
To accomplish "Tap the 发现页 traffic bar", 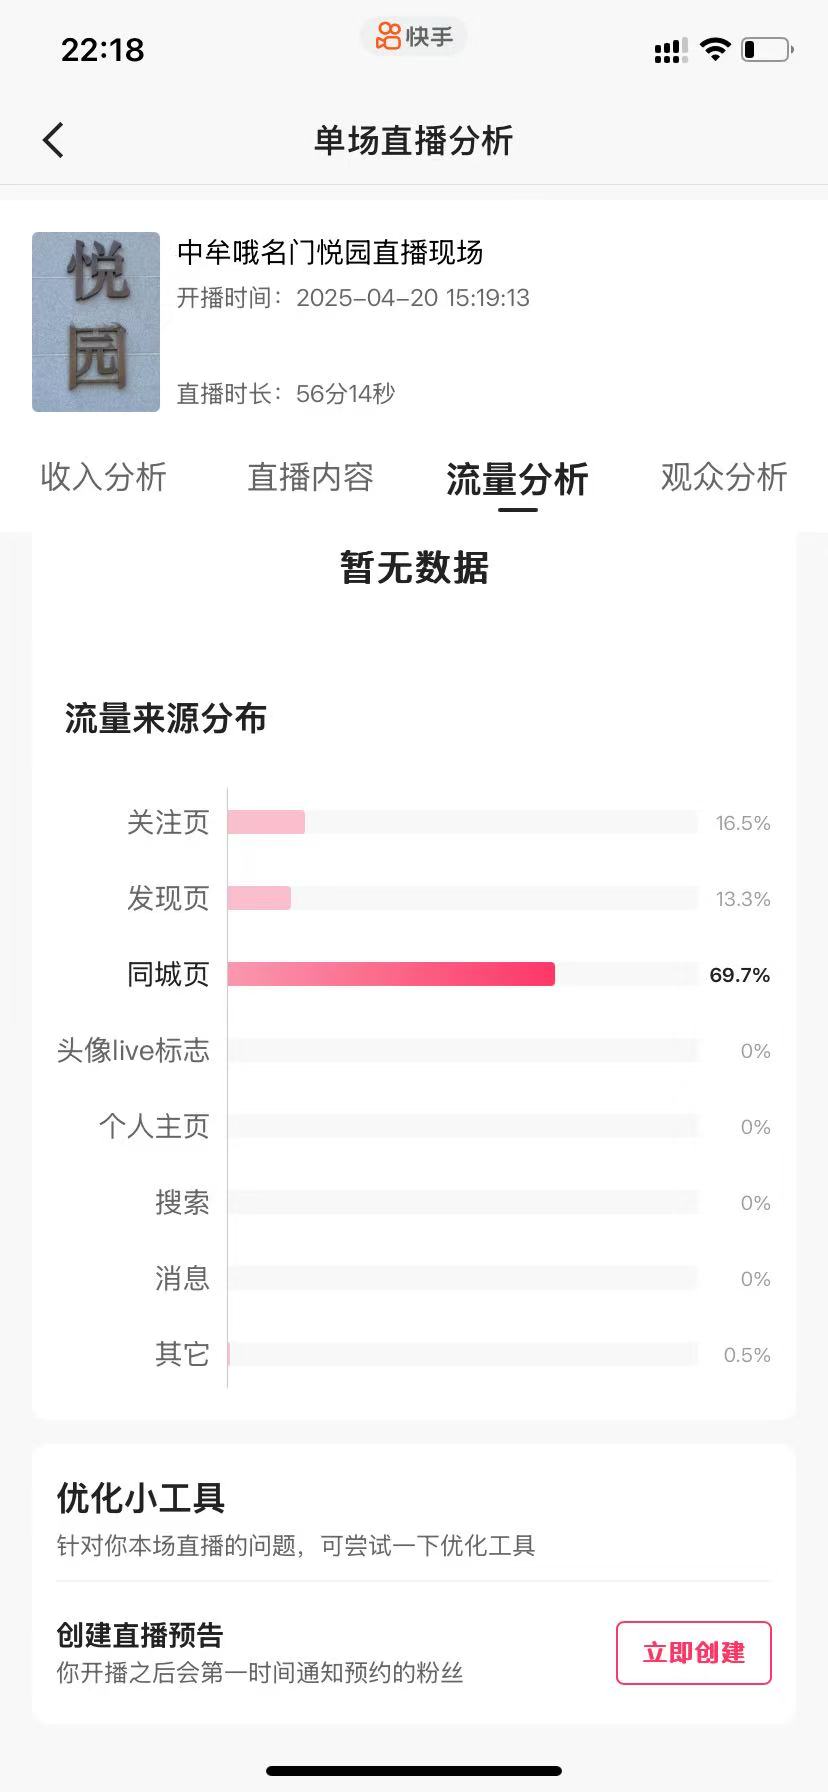I will (x=260, y=899).
